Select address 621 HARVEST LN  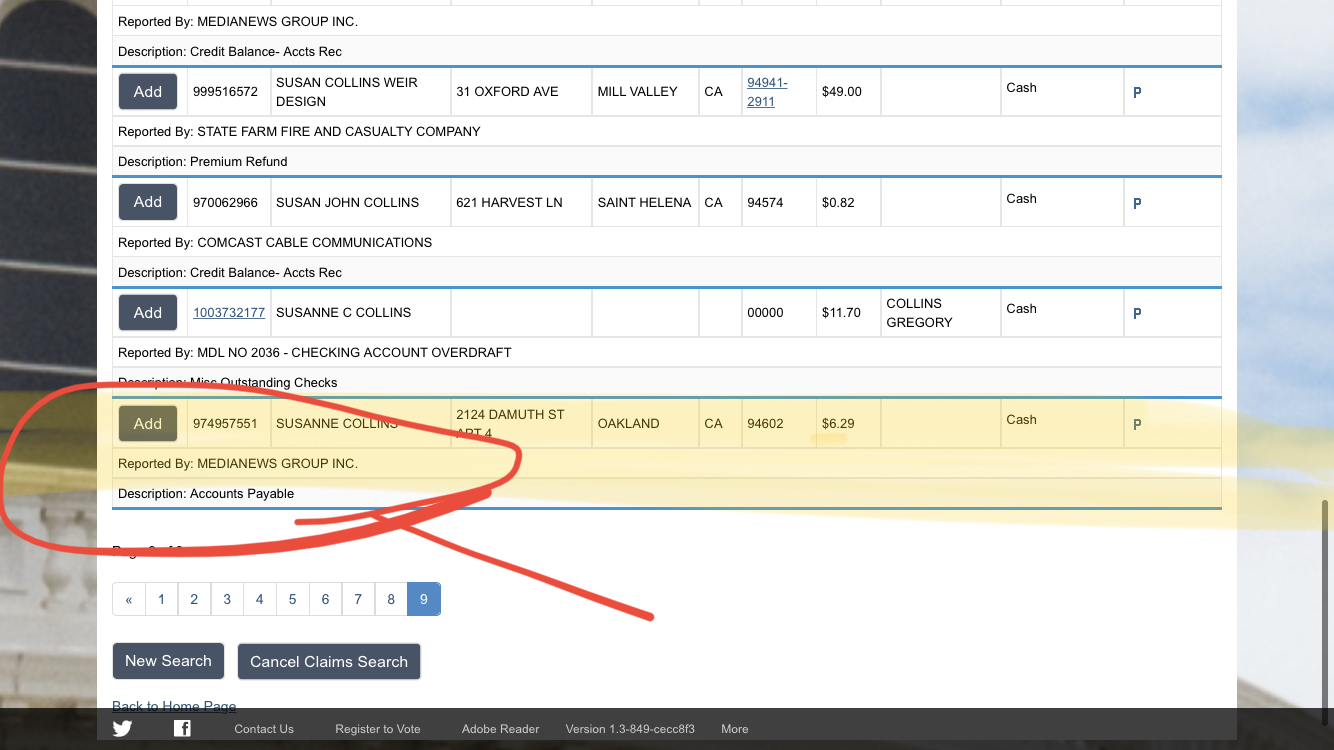tap(509, 202)
